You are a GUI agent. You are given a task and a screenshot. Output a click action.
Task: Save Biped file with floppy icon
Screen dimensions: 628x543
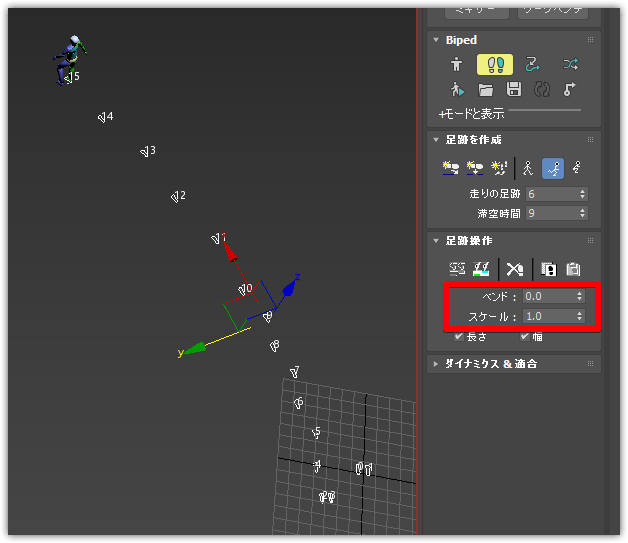514,90
